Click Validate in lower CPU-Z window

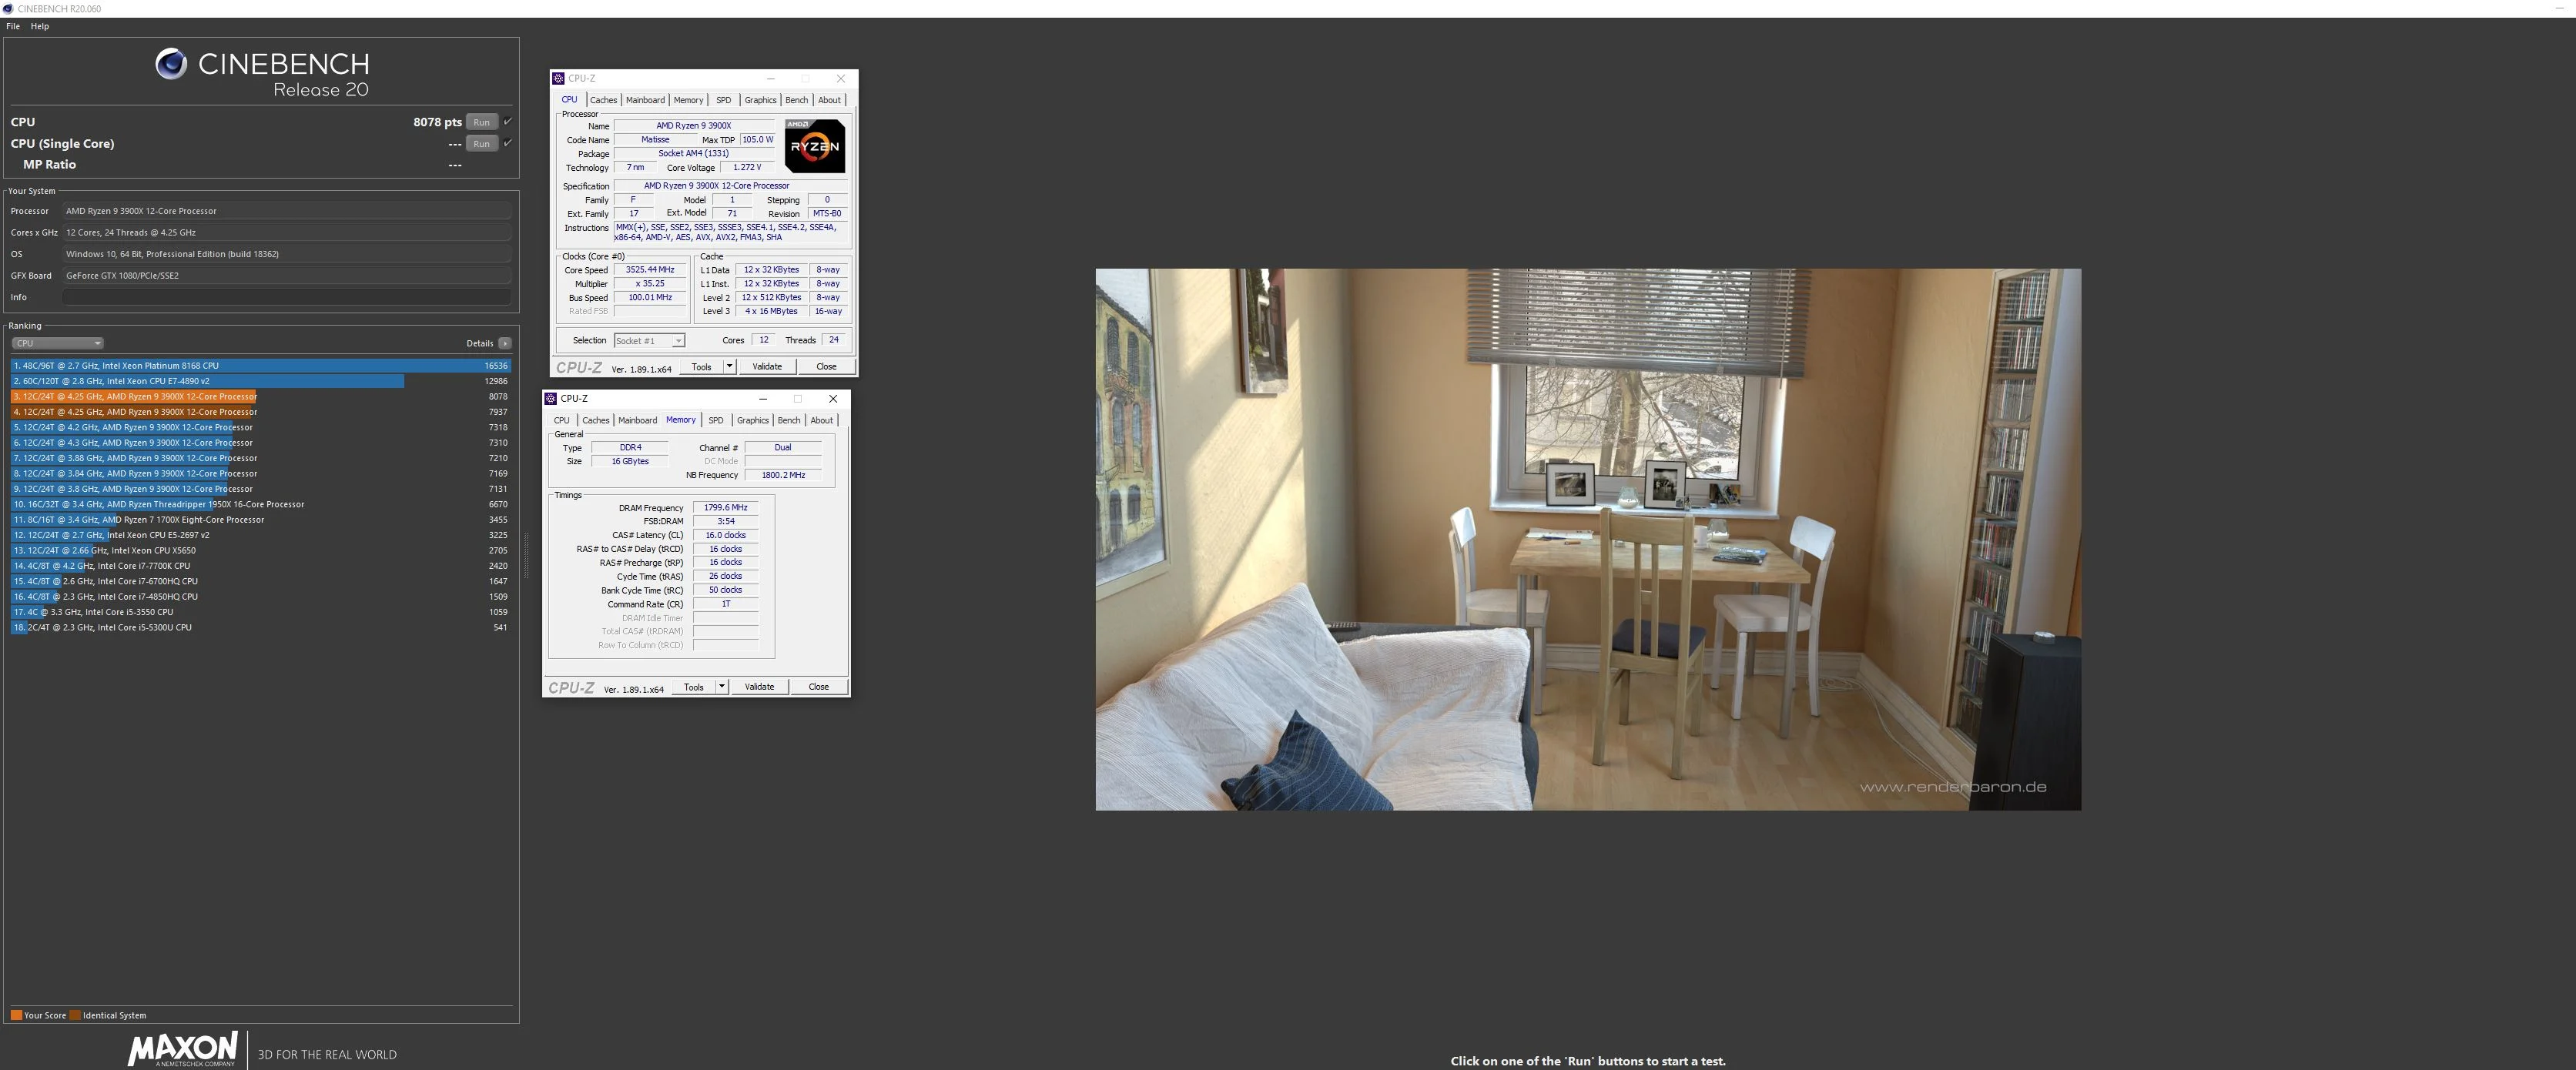[759, 687]
